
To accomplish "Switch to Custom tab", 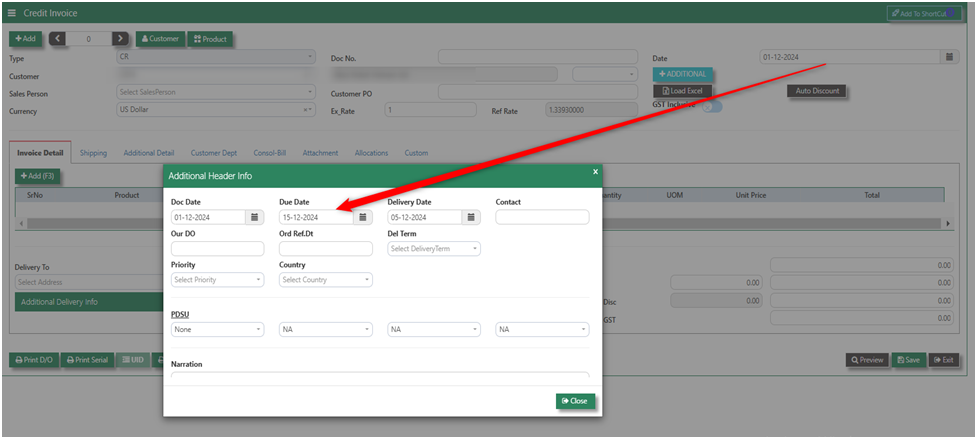I will (x=416, y=153).
